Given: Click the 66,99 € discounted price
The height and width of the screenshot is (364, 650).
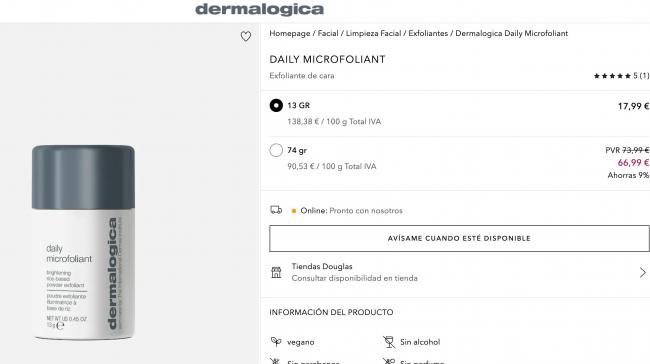Looking at the screenshot, I should click(633, 163).
